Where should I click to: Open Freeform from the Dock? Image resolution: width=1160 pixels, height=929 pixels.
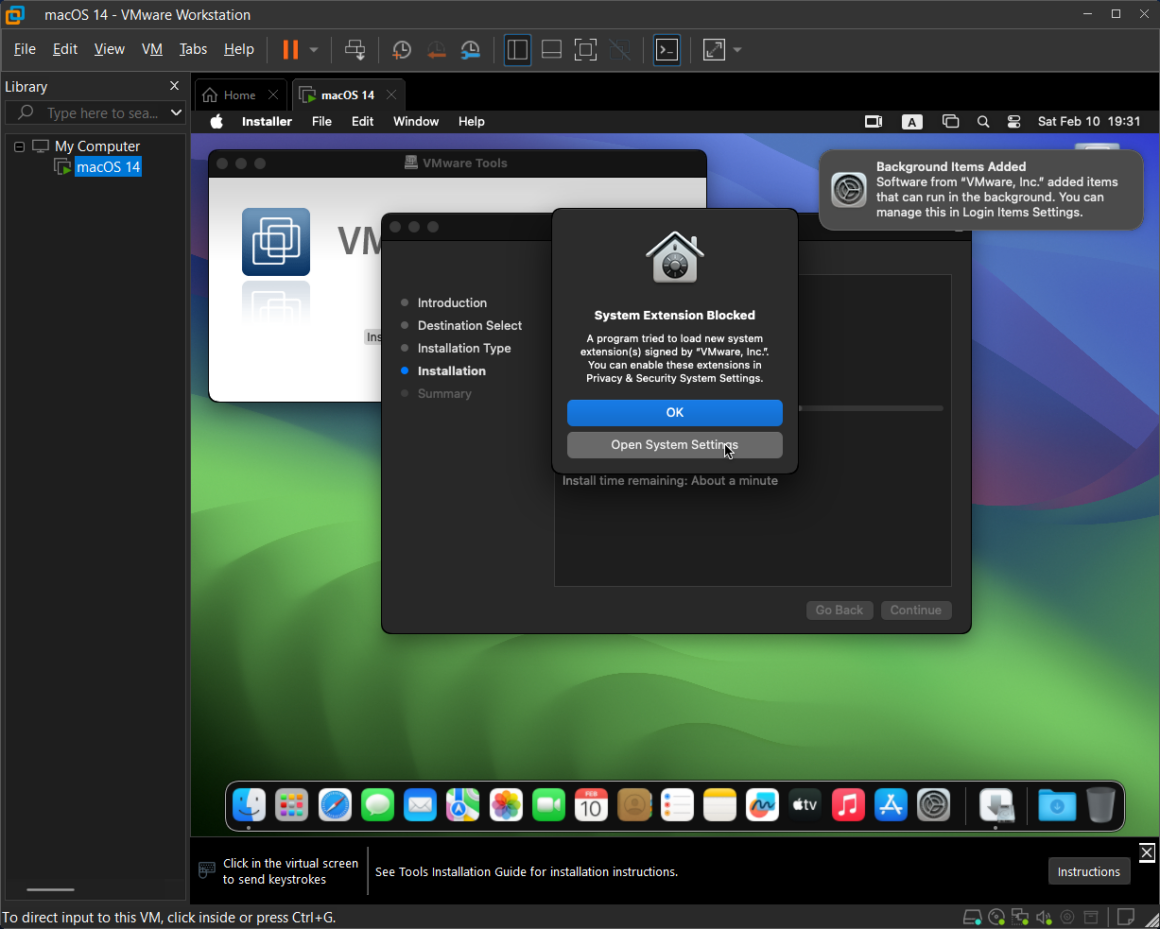(762, 805)
